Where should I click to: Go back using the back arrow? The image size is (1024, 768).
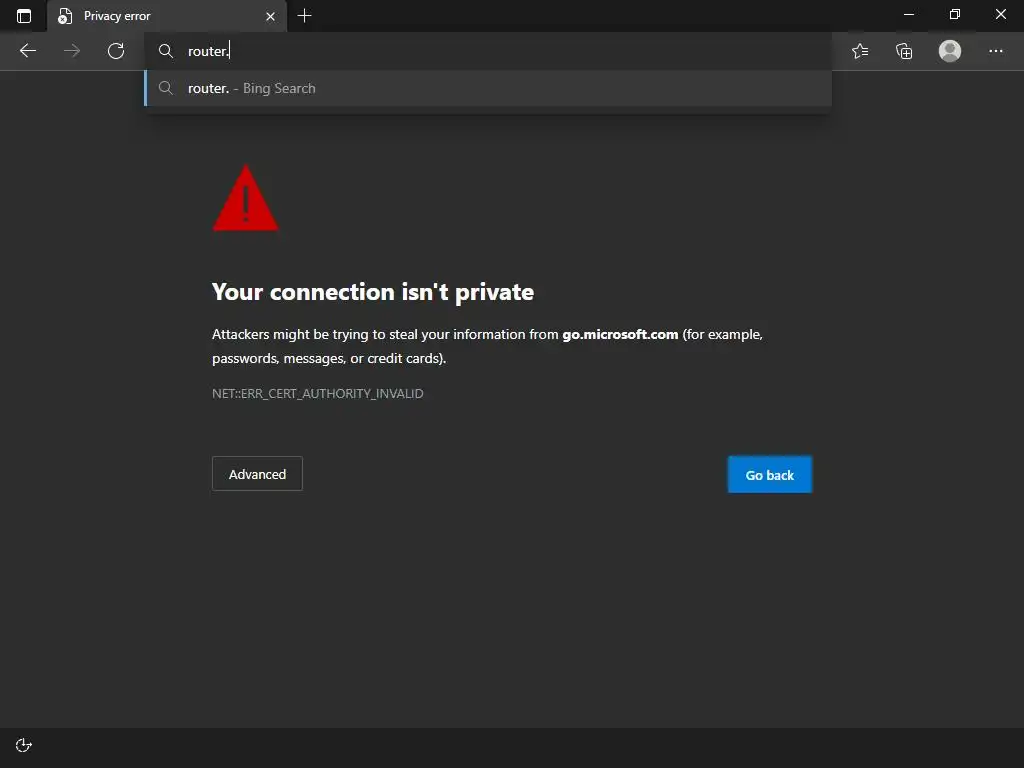[27, 51]
